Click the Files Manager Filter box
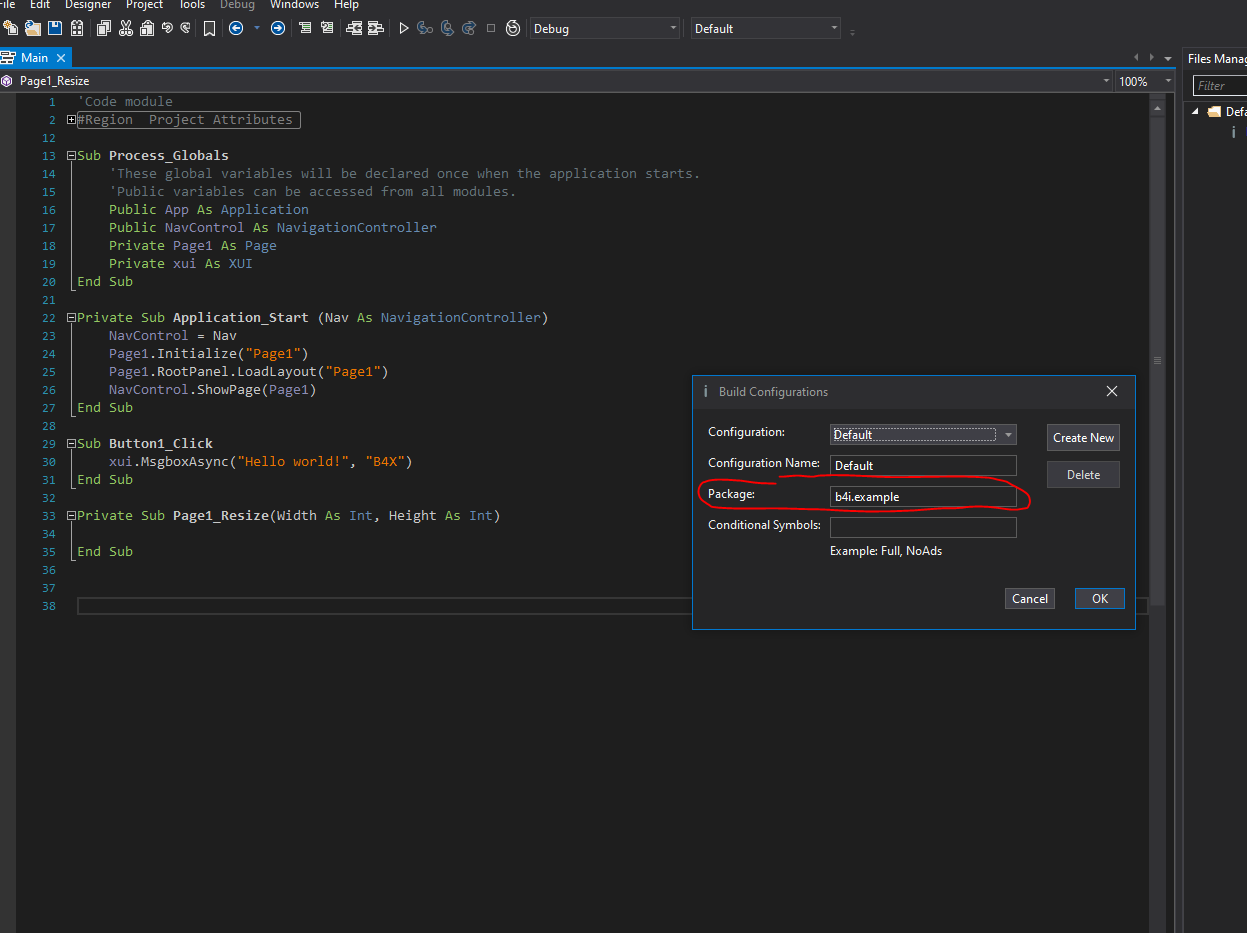The width and height of the screenshot is (1247, 933). click(x=1220, y=86)
